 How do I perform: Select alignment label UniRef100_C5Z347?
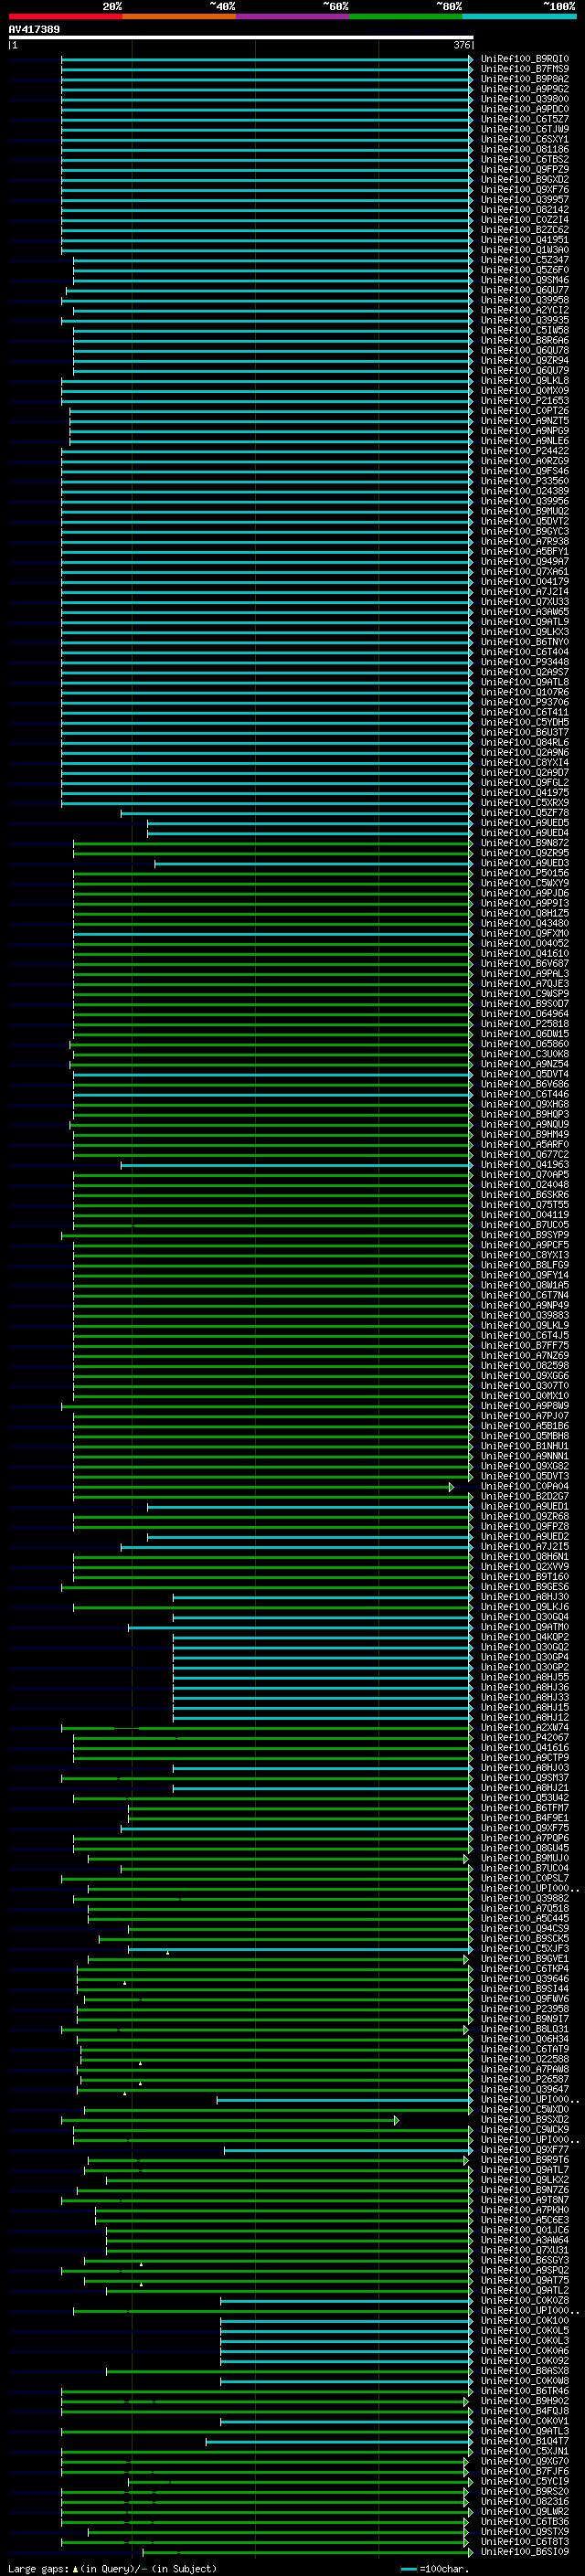(525, 260)
